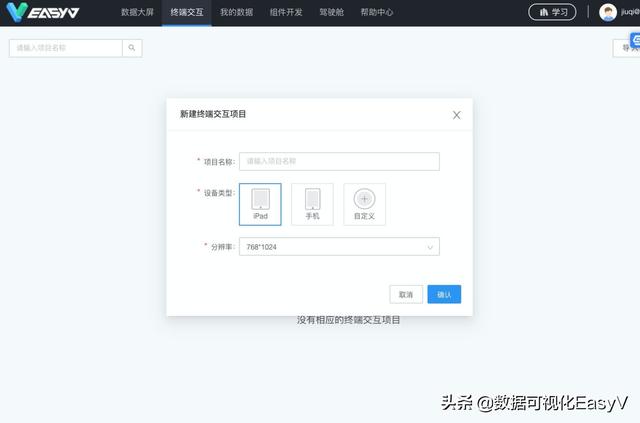
Task: Confirm with the blue 确认 button
Action: (x=444, y=294)
